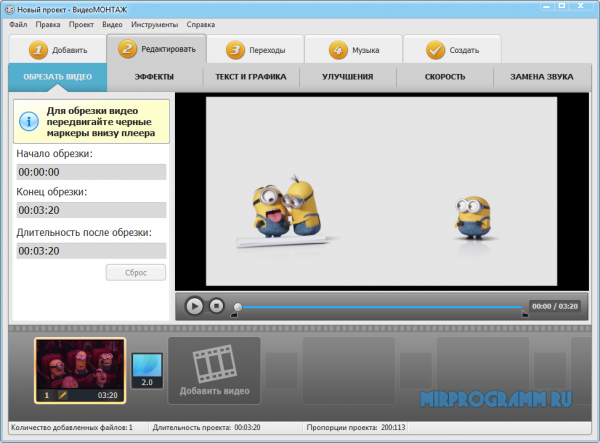Click the Stop button in the player
This screenshot has width=600, height=443.
217,306
